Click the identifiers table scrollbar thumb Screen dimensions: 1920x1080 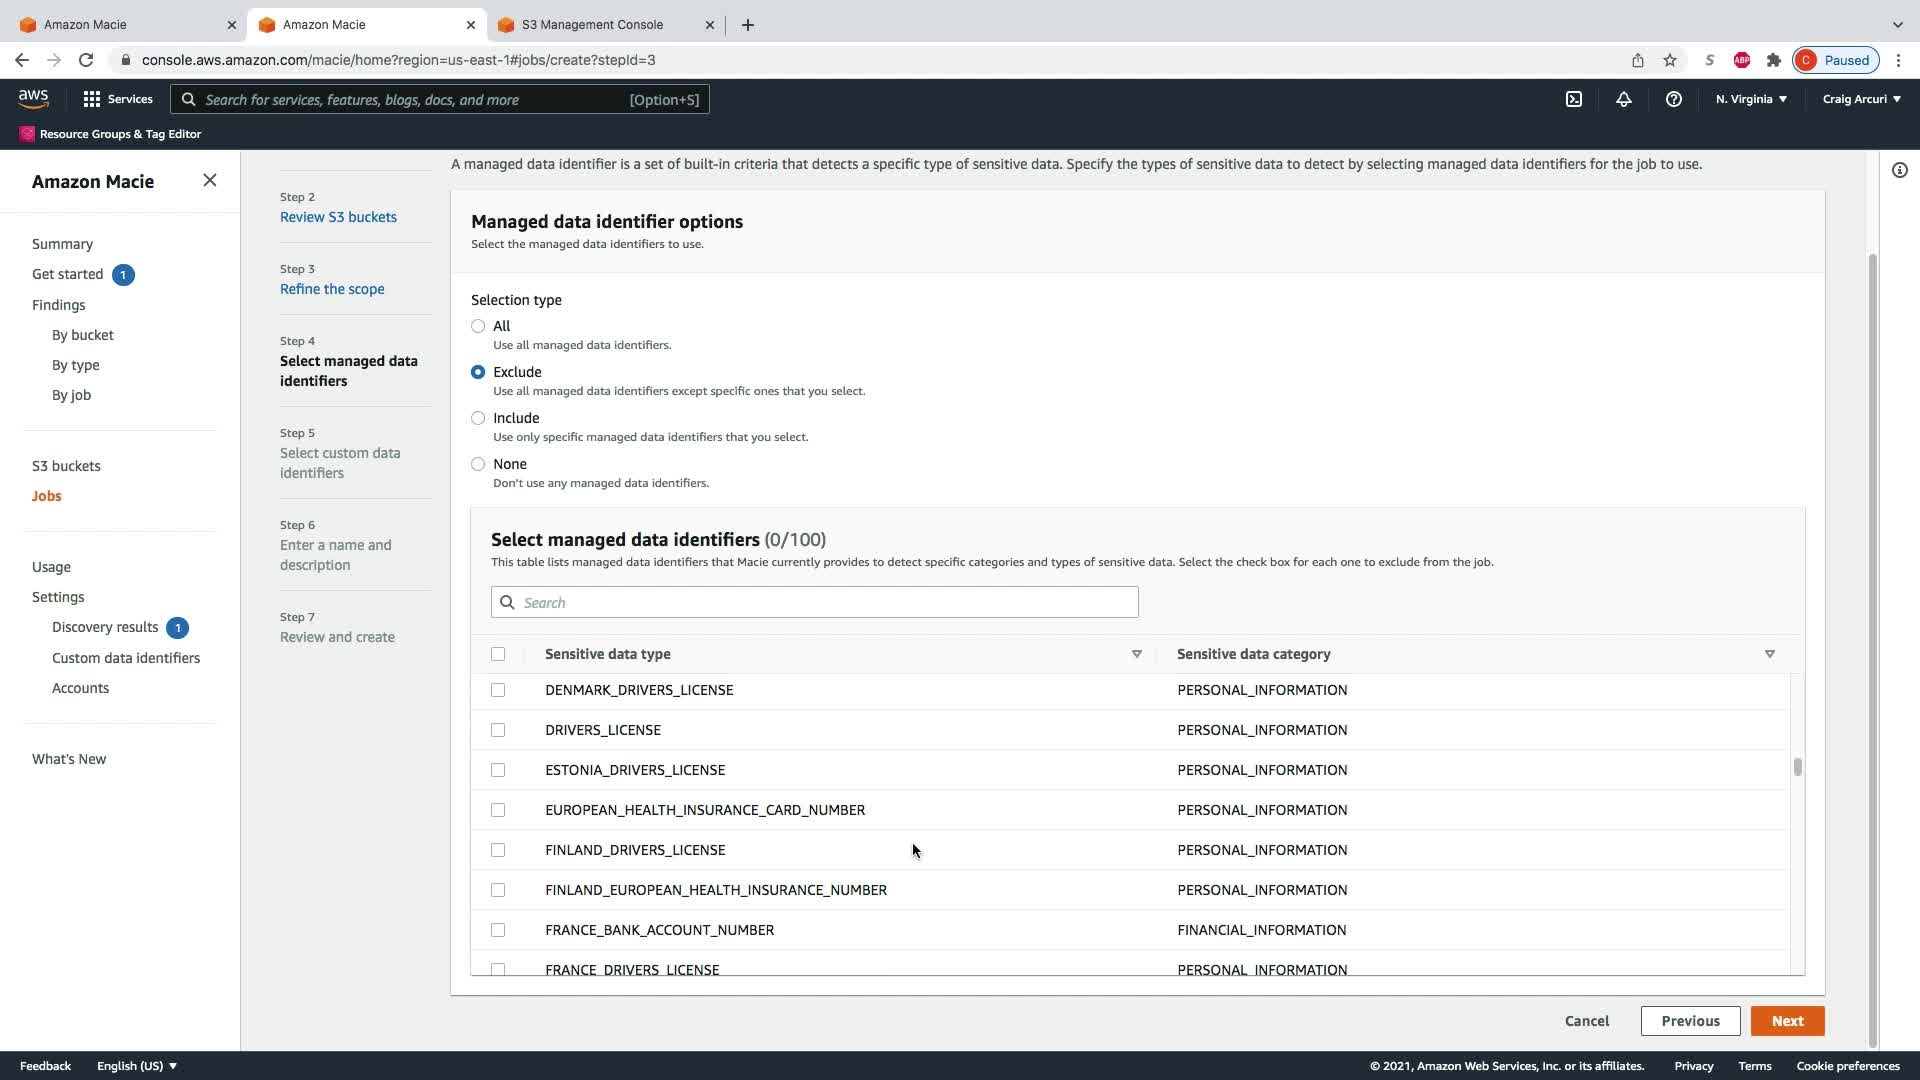pyautogui.click(x=1797, y=767)
